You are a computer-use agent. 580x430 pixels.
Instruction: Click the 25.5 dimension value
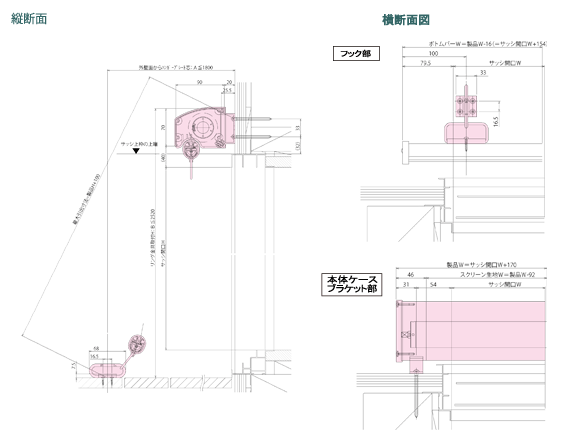pos(227,90)
